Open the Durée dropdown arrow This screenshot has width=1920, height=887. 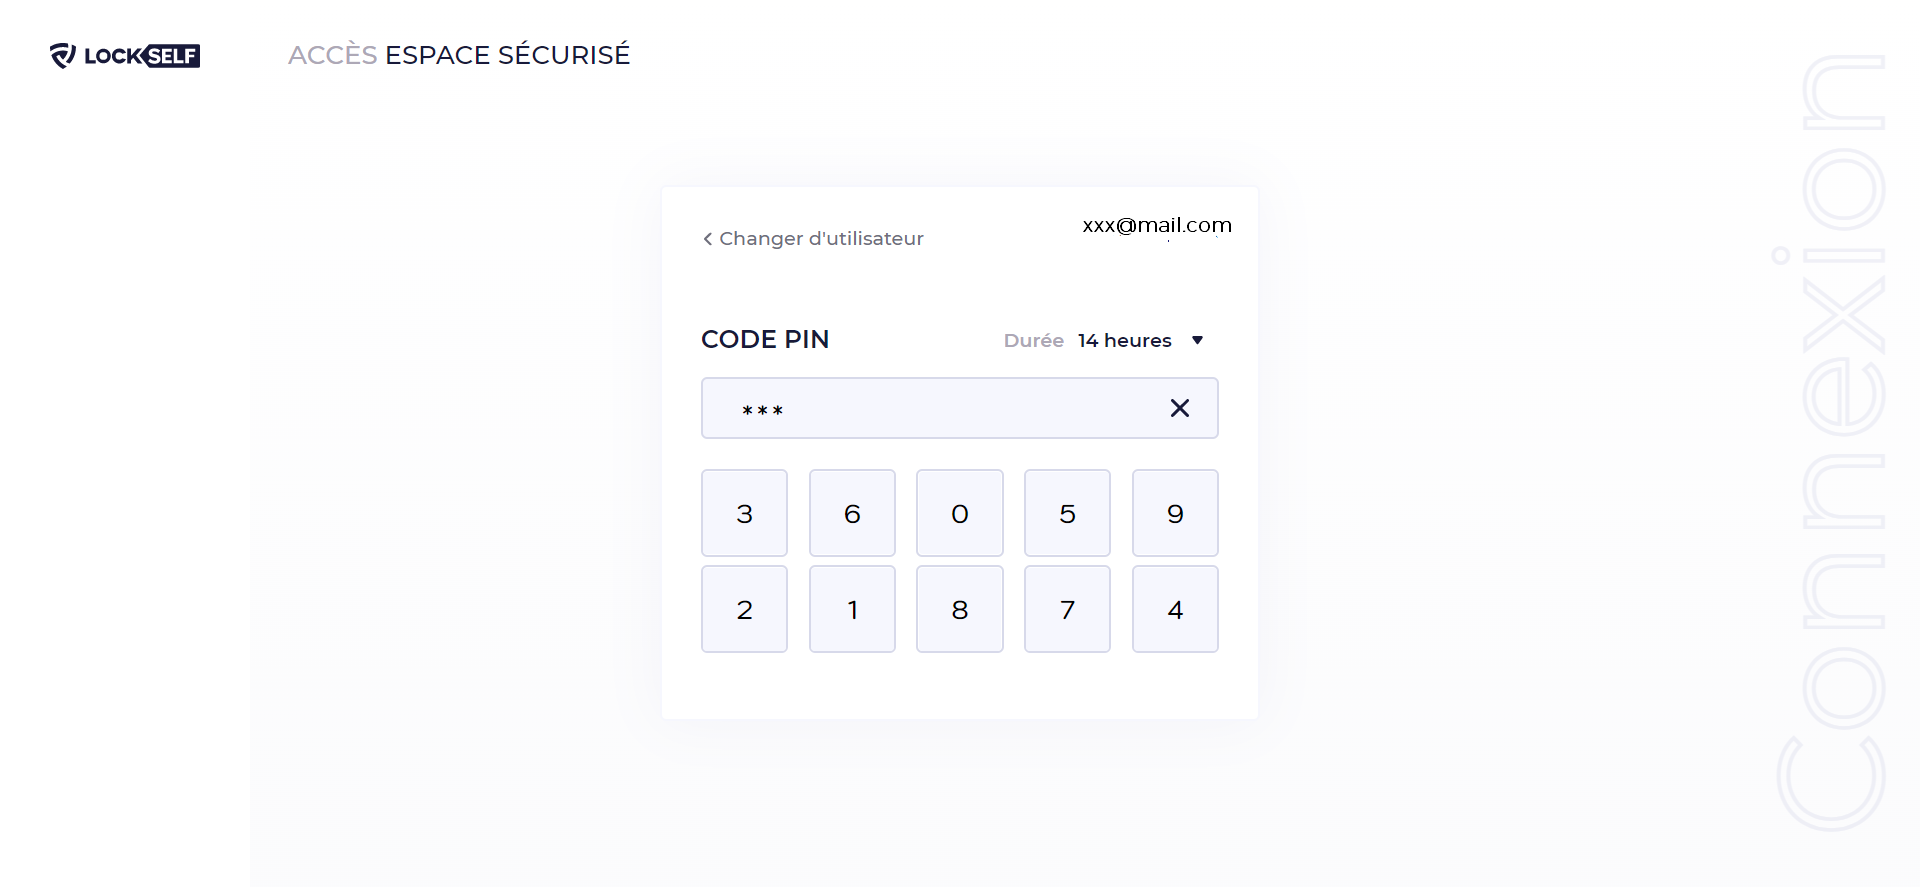tap(1197, 341)
